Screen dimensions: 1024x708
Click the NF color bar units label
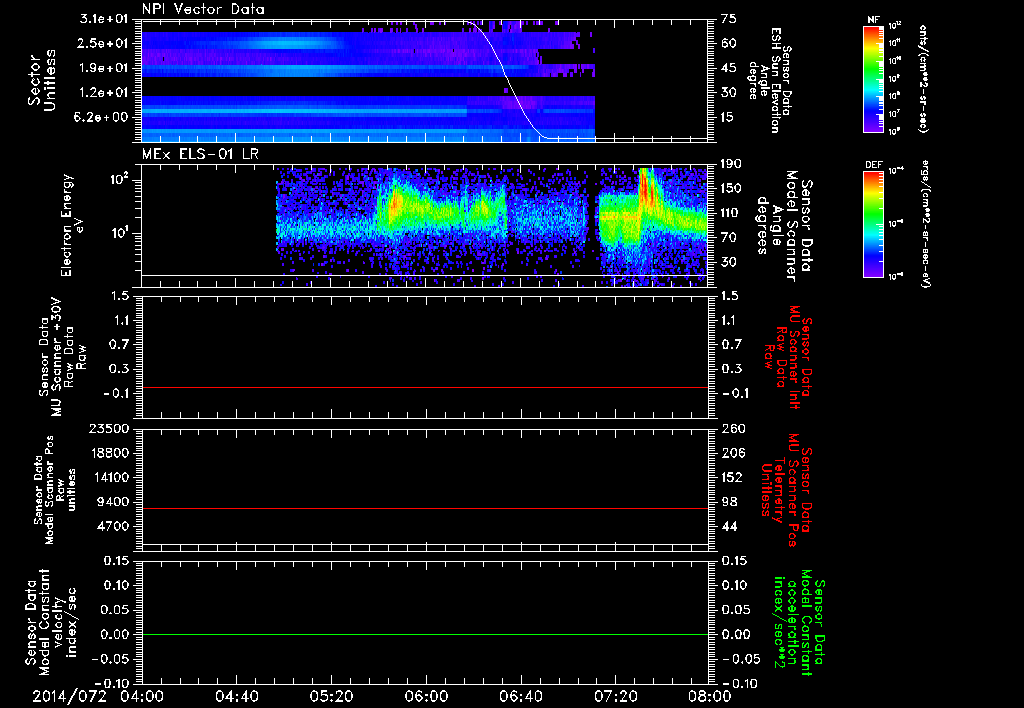[x=923, y=78]
